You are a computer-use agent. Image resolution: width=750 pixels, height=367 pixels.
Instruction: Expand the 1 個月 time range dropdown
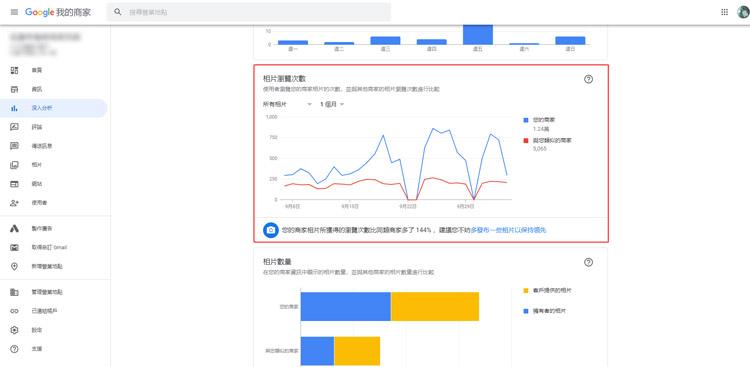click(x=332, y=104)
